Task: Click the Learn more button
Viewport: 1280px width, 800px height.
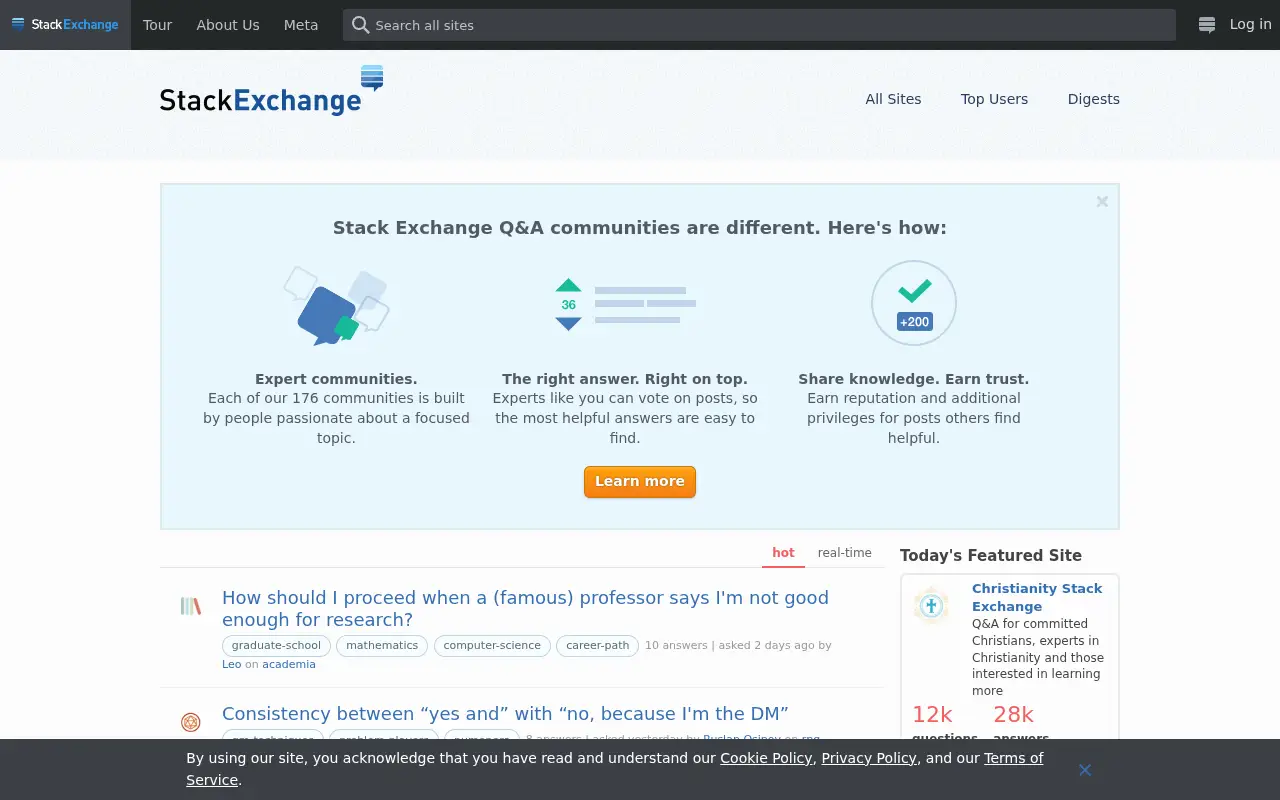Action: tap(640, 482)
